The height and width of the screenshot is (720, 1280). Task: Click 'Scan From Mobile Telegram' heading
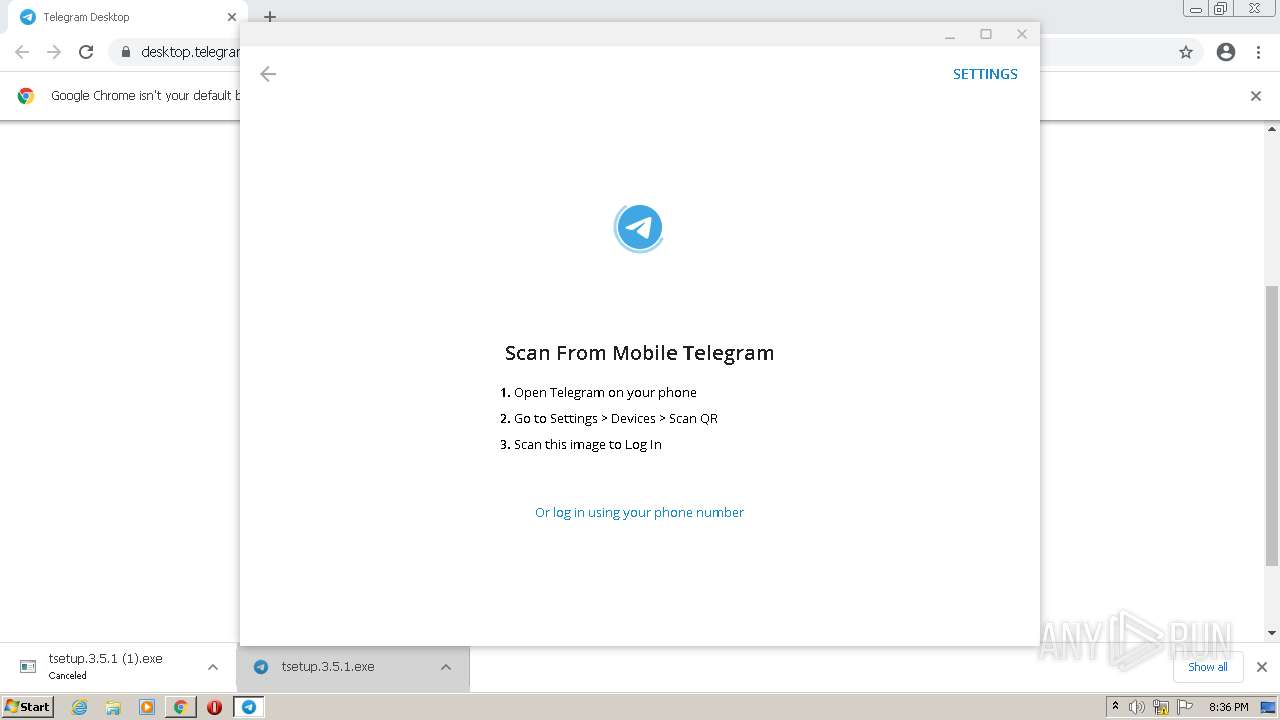[x=639, y=353]
